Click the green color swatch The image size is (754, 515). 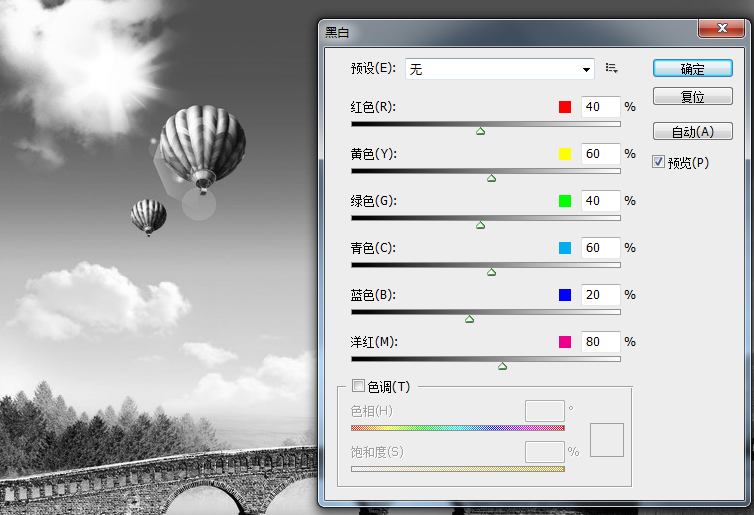[x=565, y=201]
